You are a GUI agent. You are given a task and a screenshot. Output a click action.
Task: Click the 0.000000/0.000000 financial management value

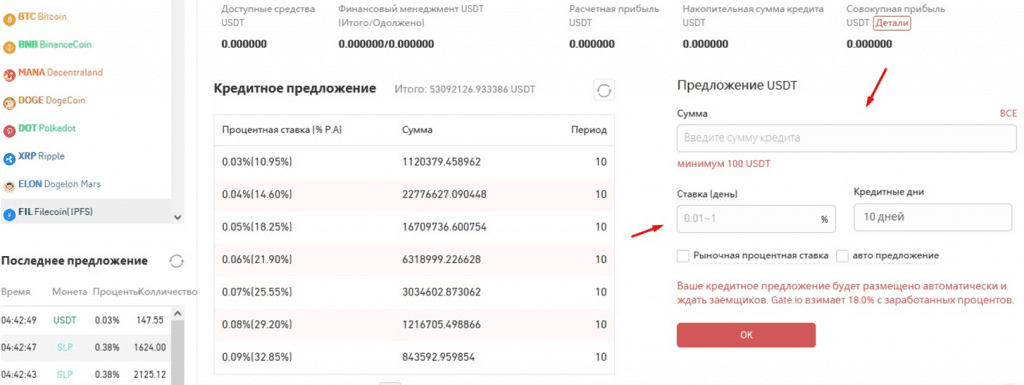click(386, 44)
